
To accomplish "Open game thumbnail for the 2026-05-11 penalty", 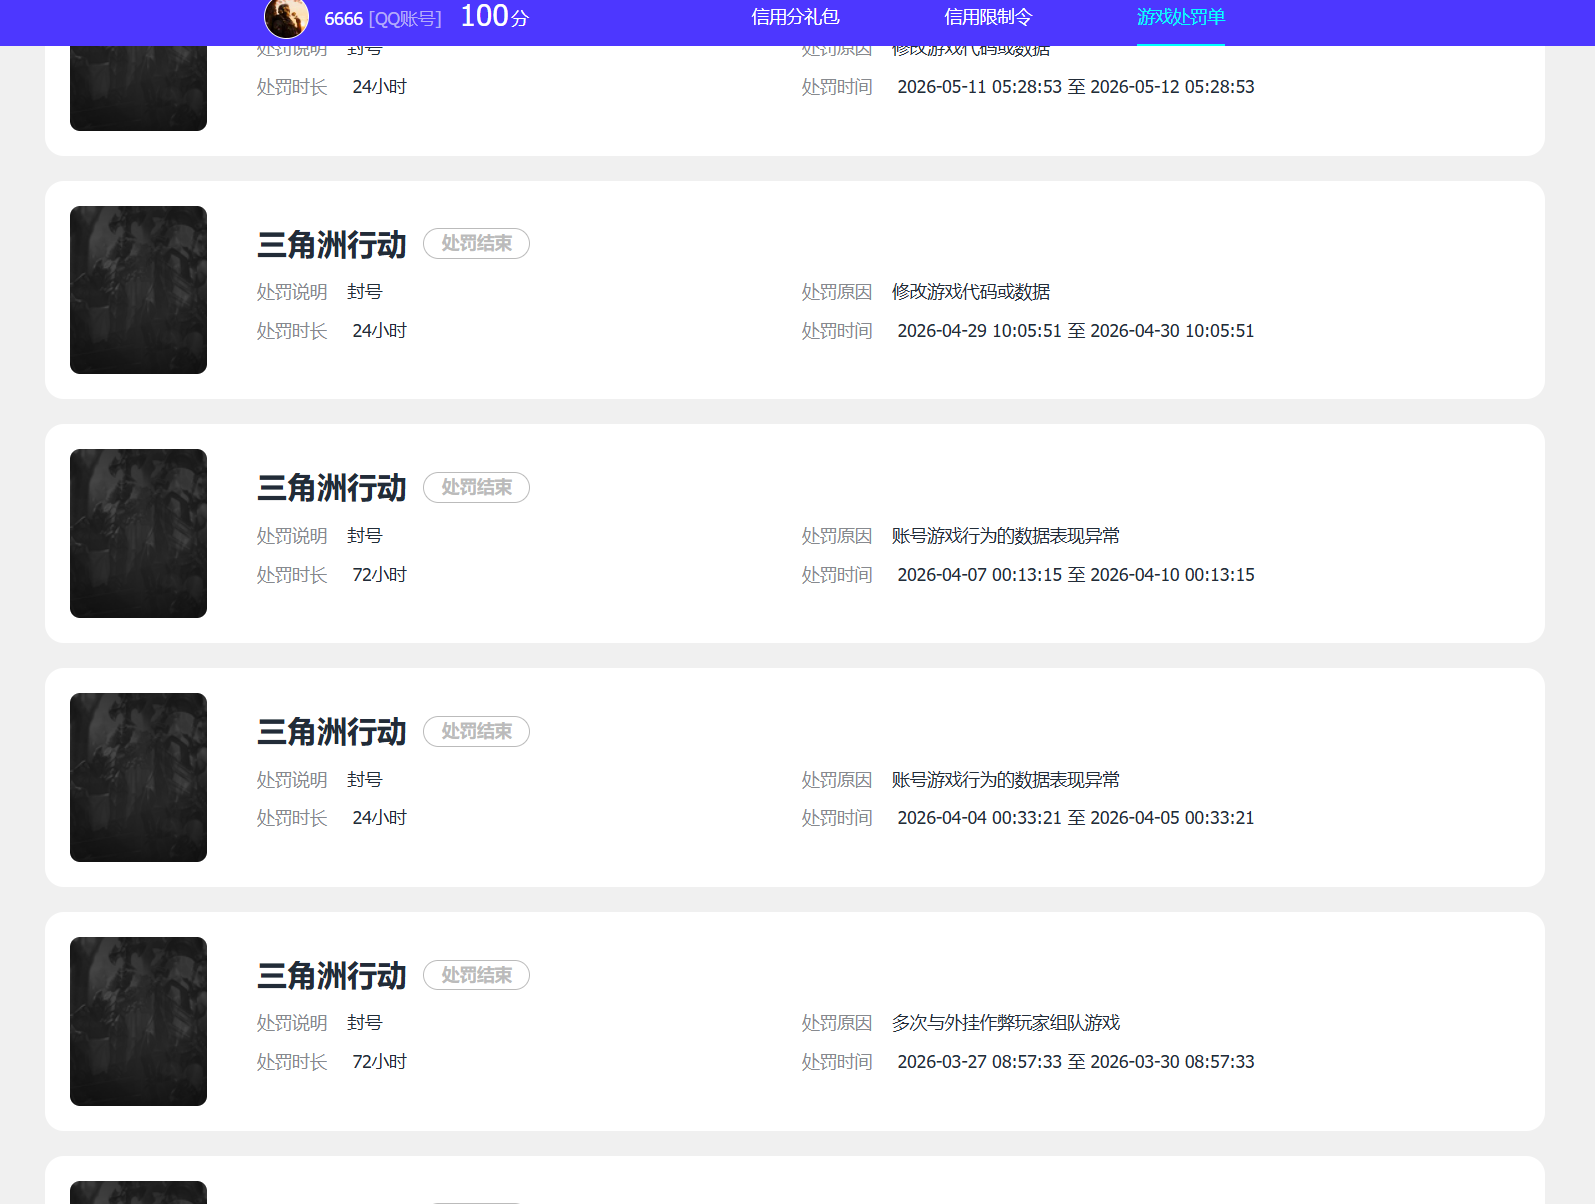I will (x=138, y=88).
